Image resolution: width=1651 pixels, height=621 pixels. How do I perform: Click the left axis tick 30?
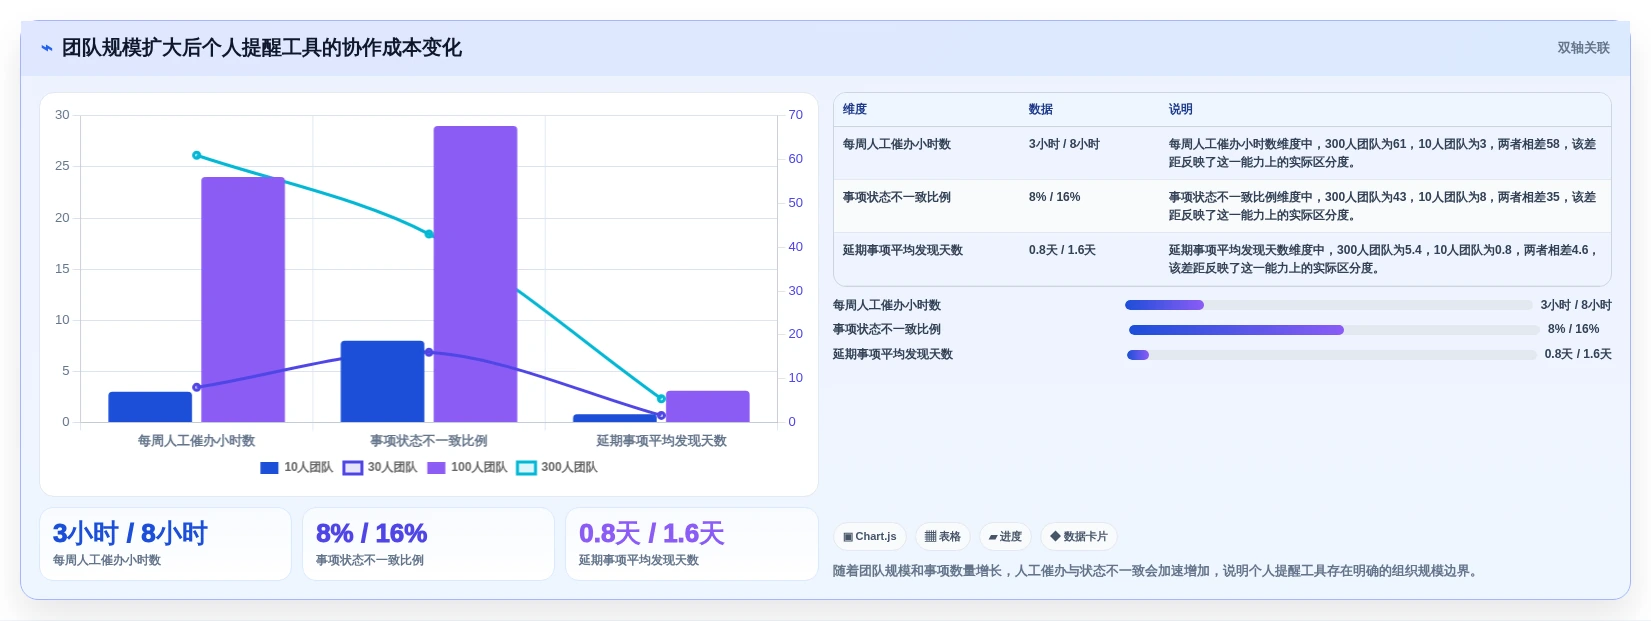[x=62, y=115]
